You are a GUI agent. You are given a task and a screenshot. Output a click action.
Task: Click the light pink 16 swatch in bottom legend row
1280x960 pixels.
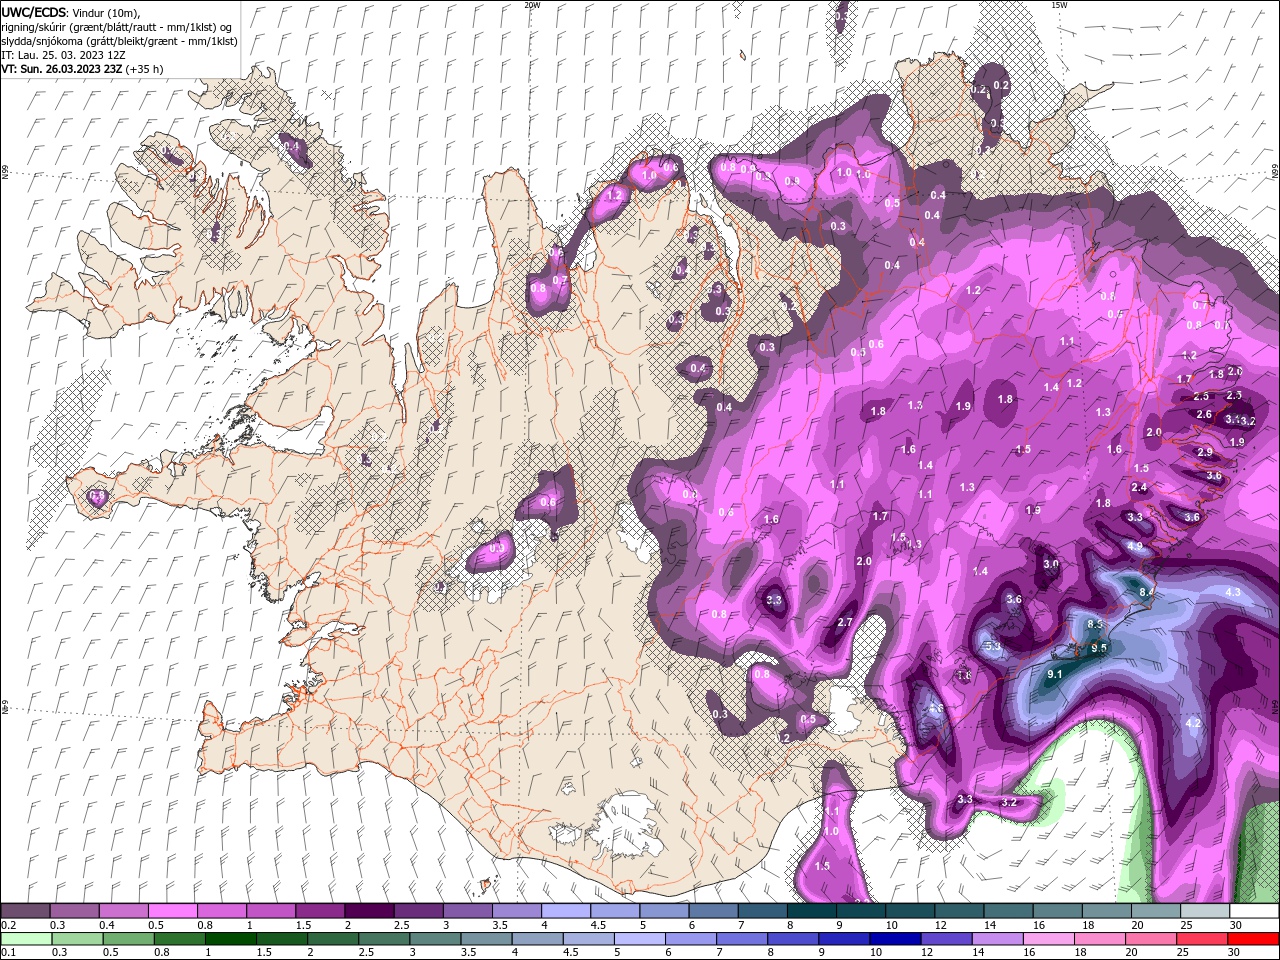tap(1048, 938)
